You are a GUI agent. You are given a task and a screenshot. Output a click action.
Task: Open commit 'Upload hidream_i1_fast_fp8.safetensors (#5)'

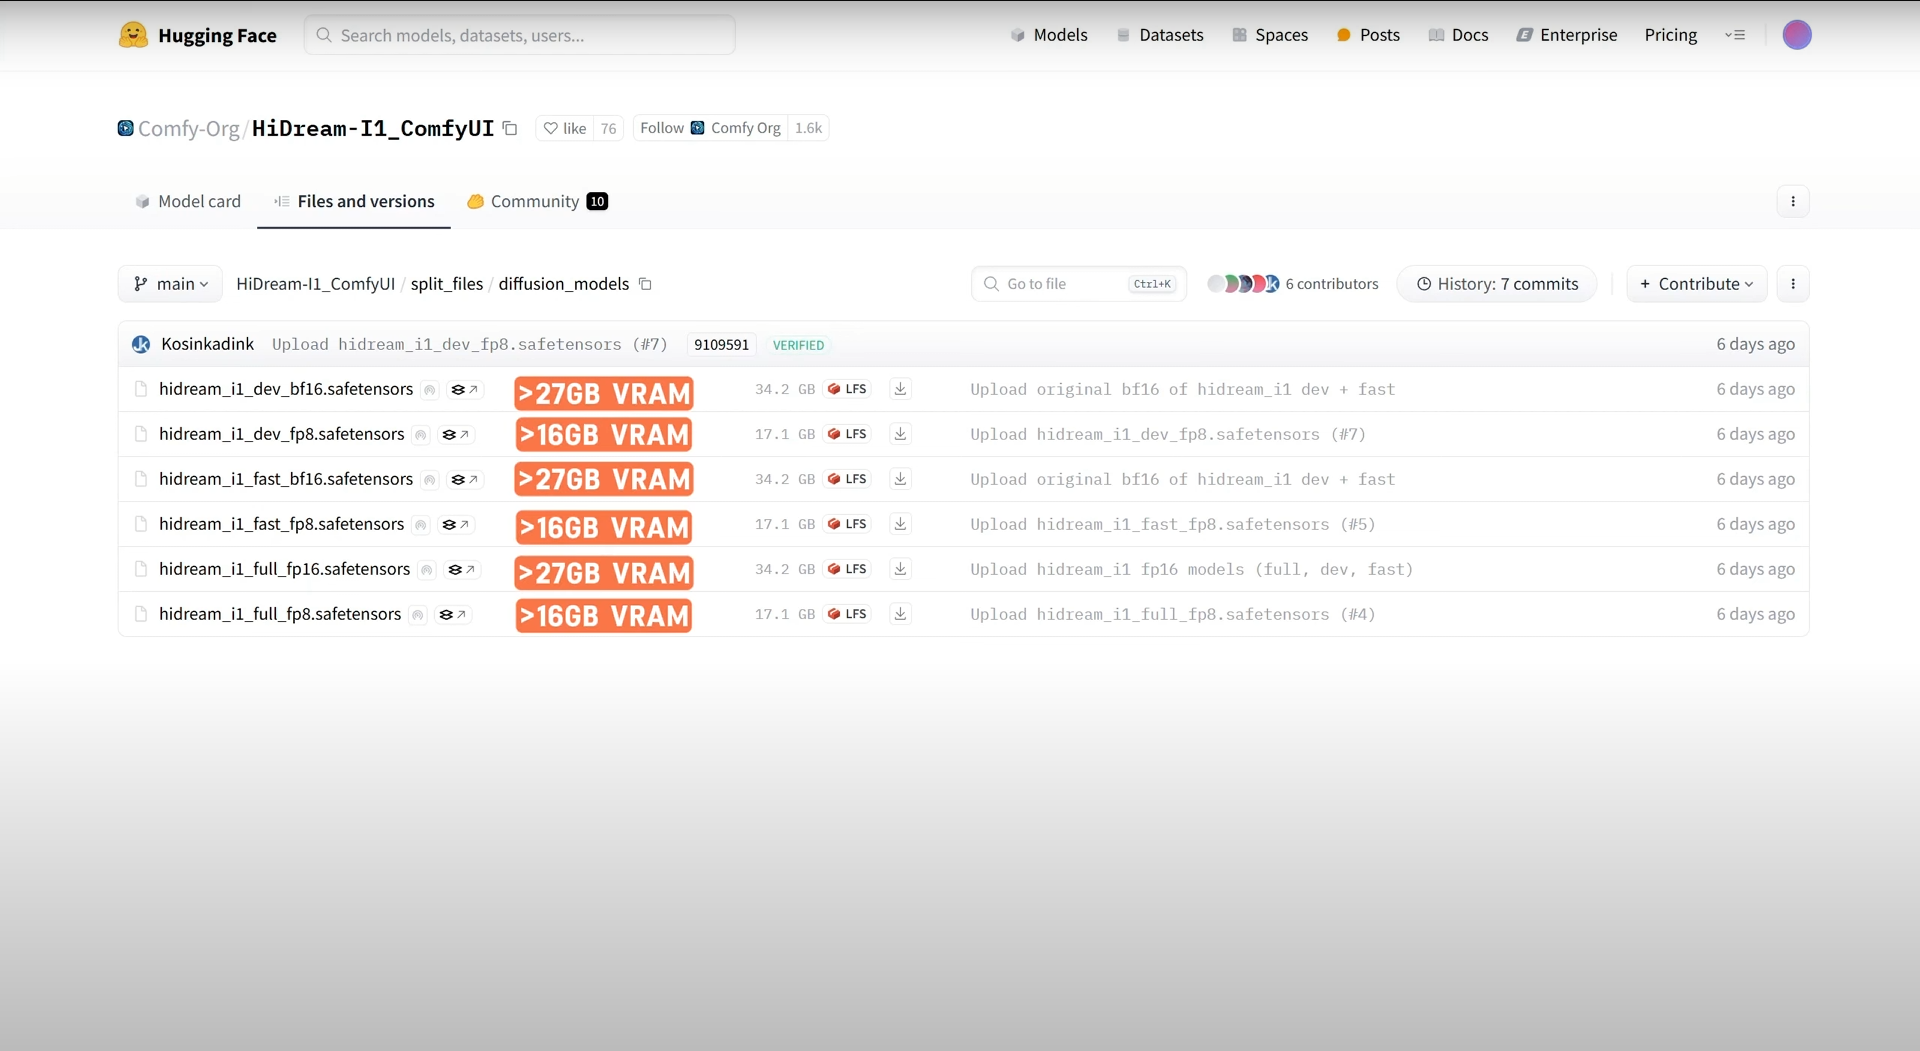click(1173, 524)
